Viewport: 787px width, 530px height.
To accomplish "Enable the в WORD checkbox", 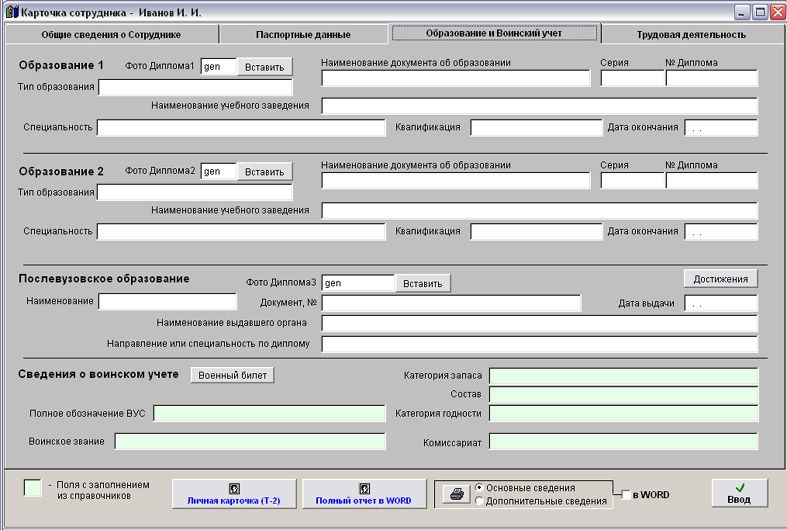I will 626,495.
